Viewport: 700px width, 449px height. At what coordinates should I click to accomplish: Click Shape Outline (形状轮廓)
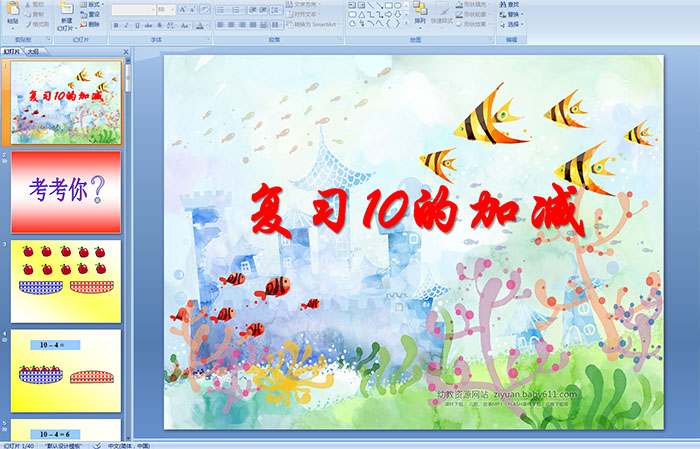473,14
